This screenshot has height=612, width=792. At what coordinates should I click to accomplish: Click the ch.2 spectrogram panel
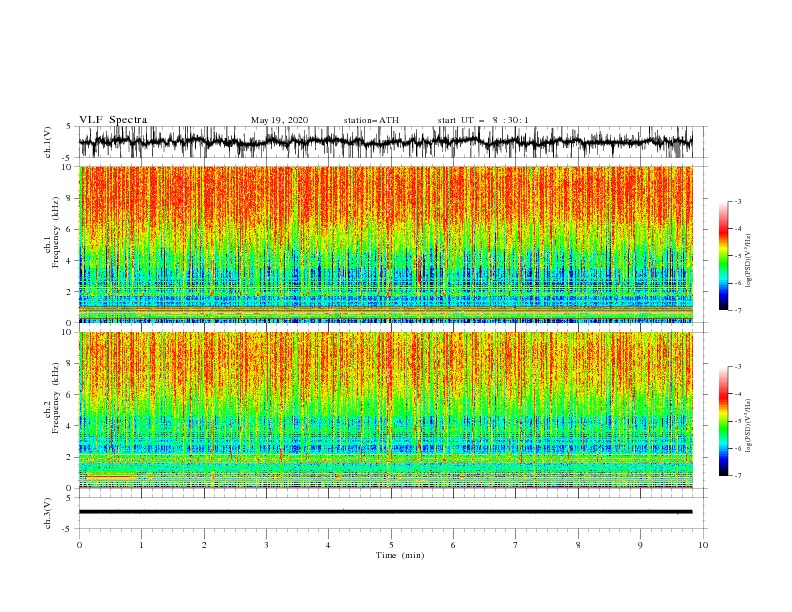coord(385,410)
